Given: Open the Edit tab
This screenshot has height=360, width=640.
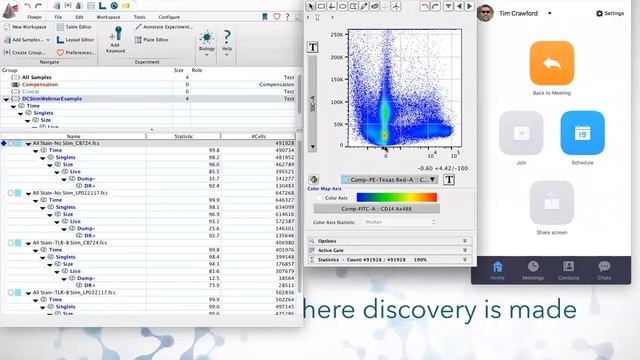Looking at the screenshot, I should point(79,17).
